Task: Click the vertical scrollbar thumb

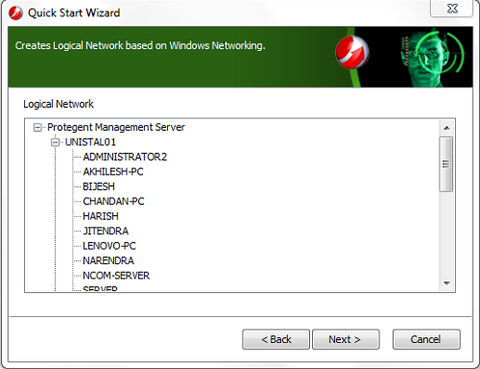Action: click(x=446, y=164)
